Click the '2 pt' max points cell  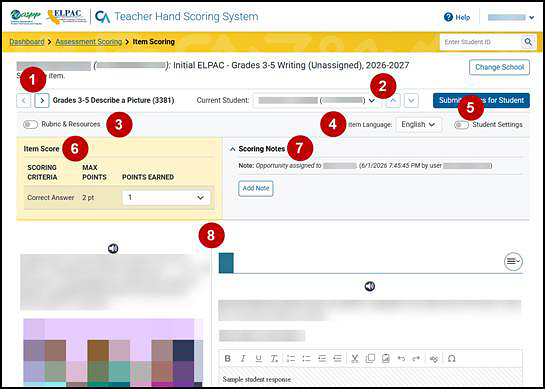click(x=88, y=197)
